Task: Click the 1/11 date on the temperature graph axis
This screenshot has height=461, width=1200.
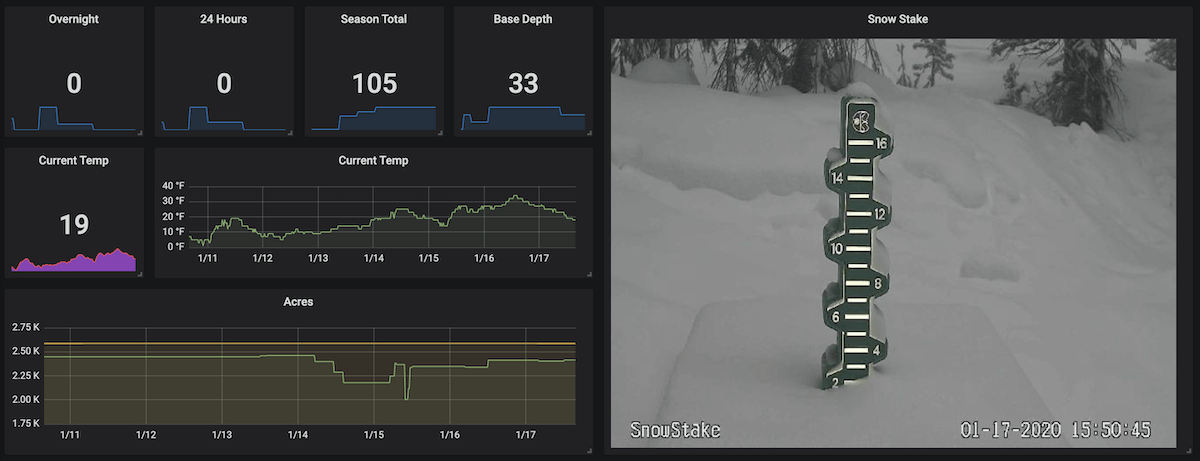Action: (208, 258)
